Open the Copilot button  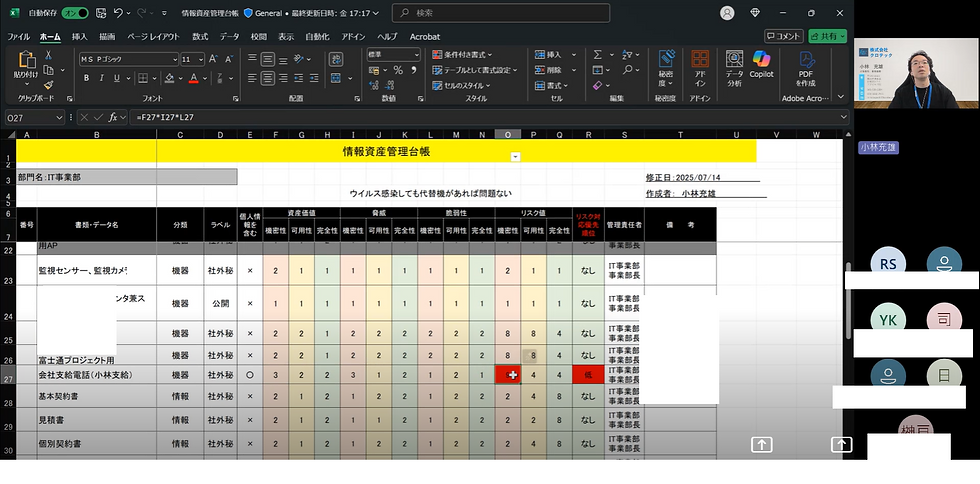pos(761,64)
